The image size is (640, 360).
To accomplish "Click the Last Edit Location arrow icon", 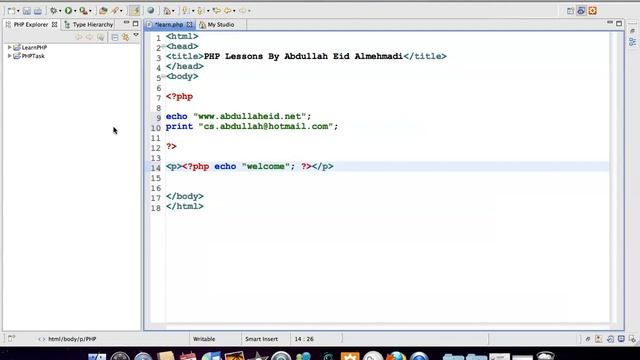I will (x=217, y=11).
